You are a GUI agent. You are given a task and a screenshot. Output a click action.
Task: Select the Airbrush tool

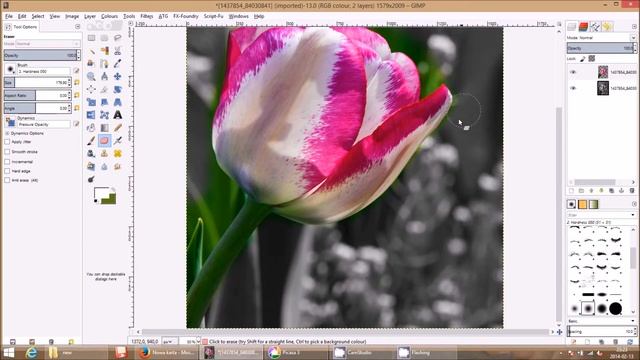pos(118,141)
